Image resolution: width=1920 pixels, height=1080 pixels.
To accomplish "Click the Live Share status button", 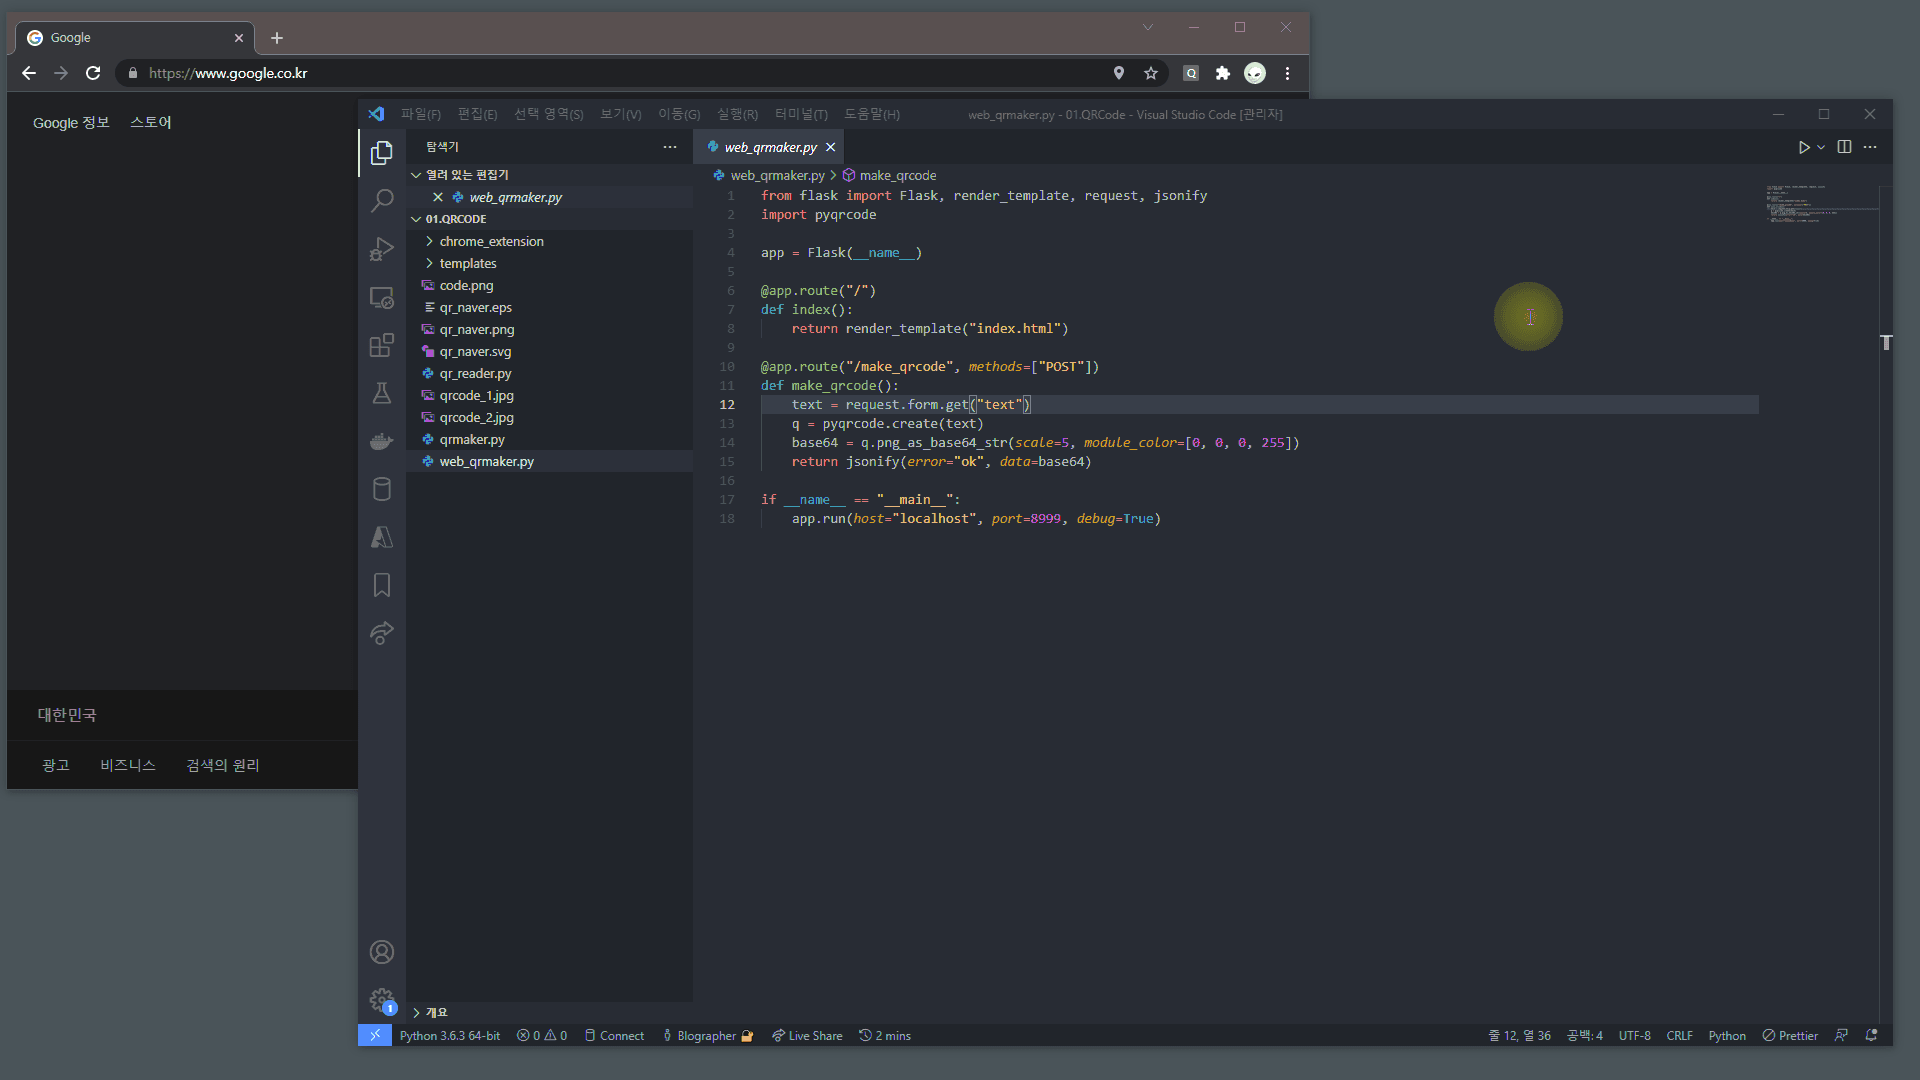I will 807,1036.
